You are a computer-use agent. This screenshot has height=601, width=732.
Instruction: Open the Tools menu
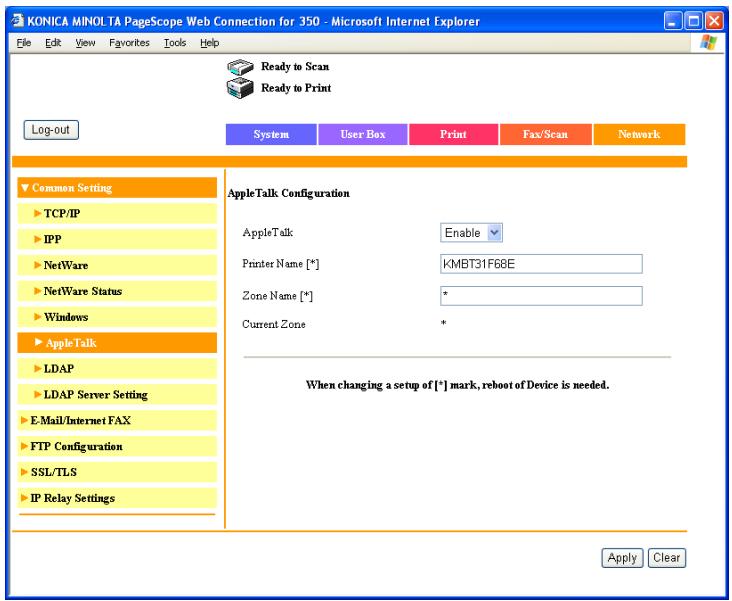tap(175, 43)
